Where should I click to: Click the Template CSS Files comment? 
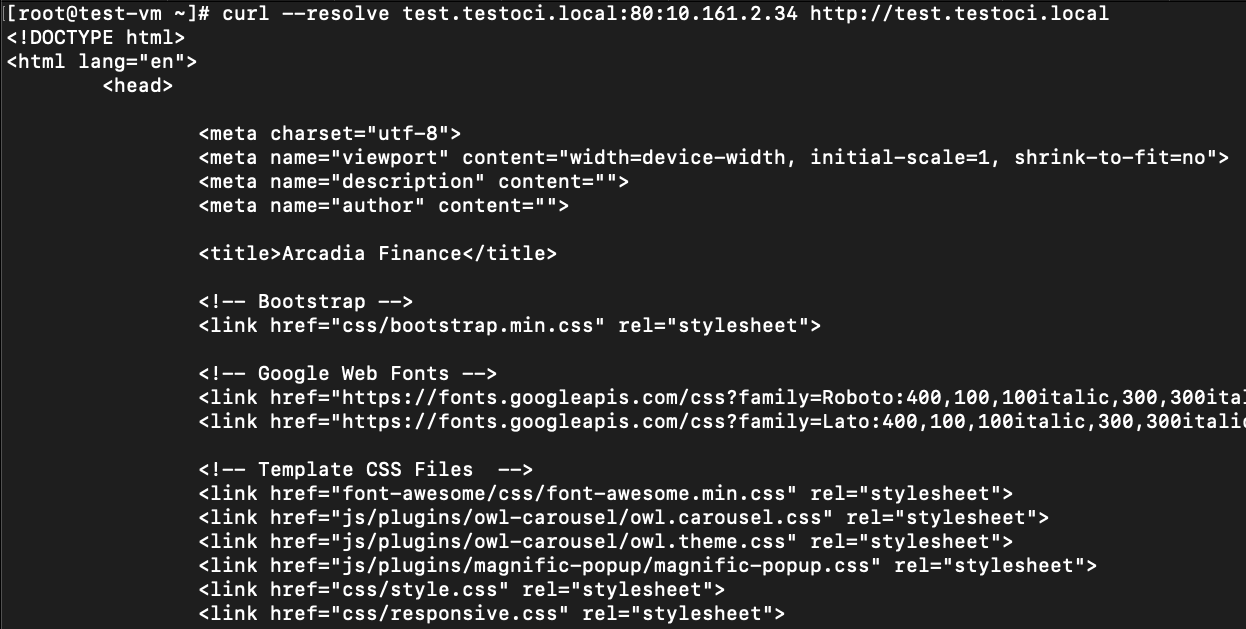tap(366, 470)
